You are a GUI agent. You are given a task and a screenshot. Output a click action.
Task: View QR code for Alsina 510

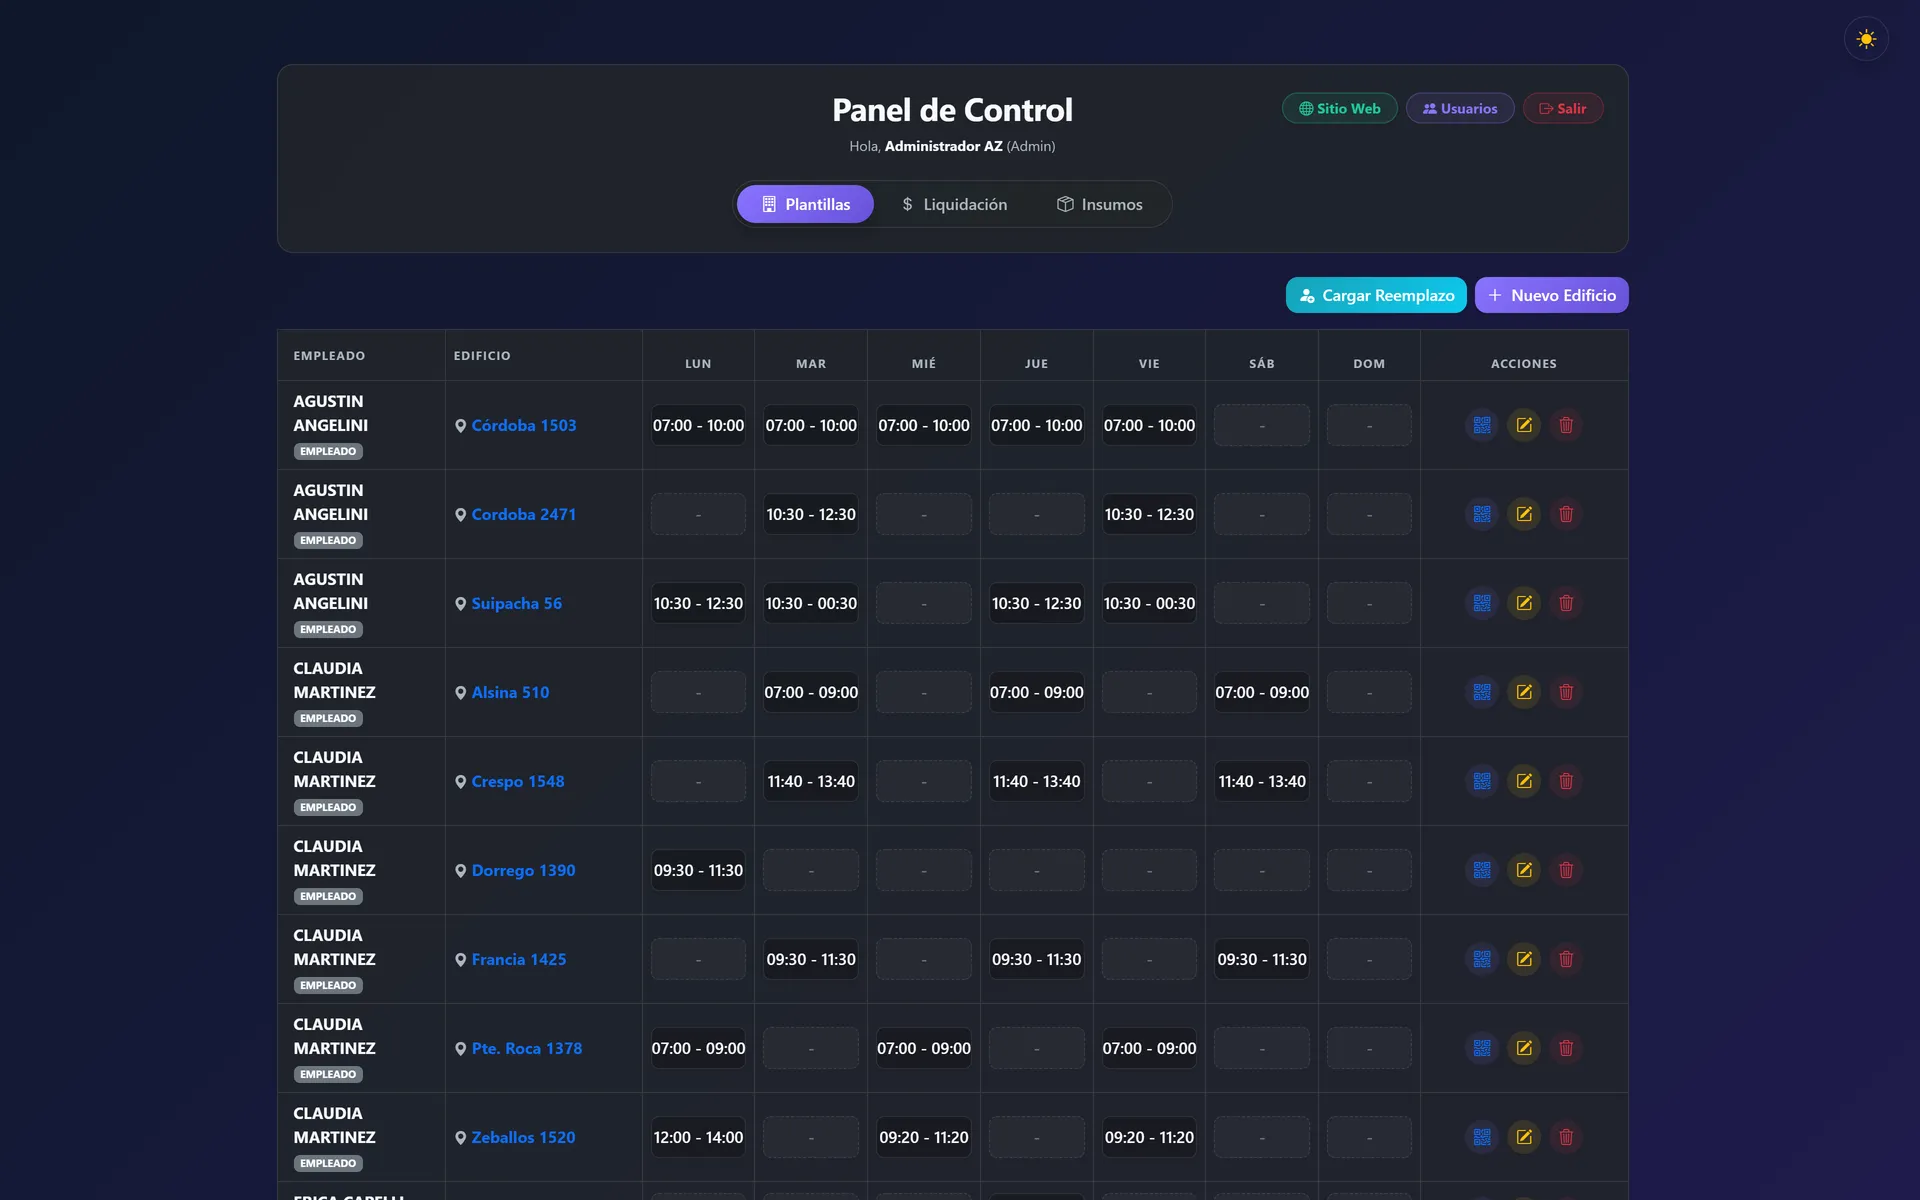[x=1482, y=692]
